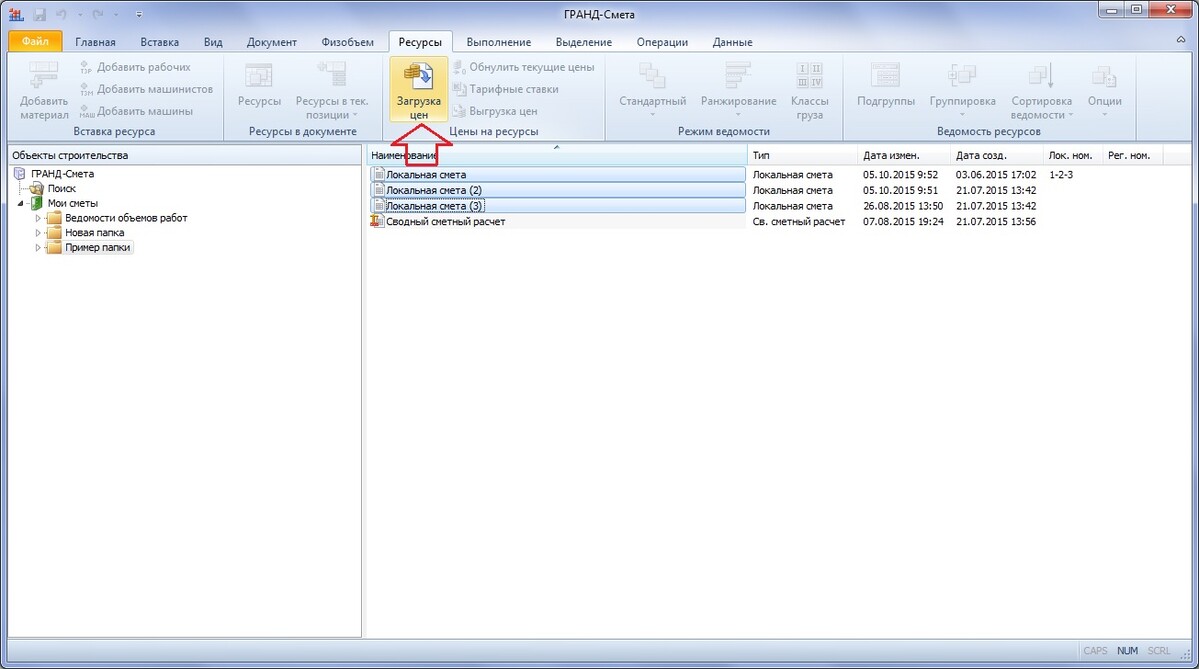This screenshot has width=1199, height=669.
Task: Open Группировка dropdown
Action: 962,90
